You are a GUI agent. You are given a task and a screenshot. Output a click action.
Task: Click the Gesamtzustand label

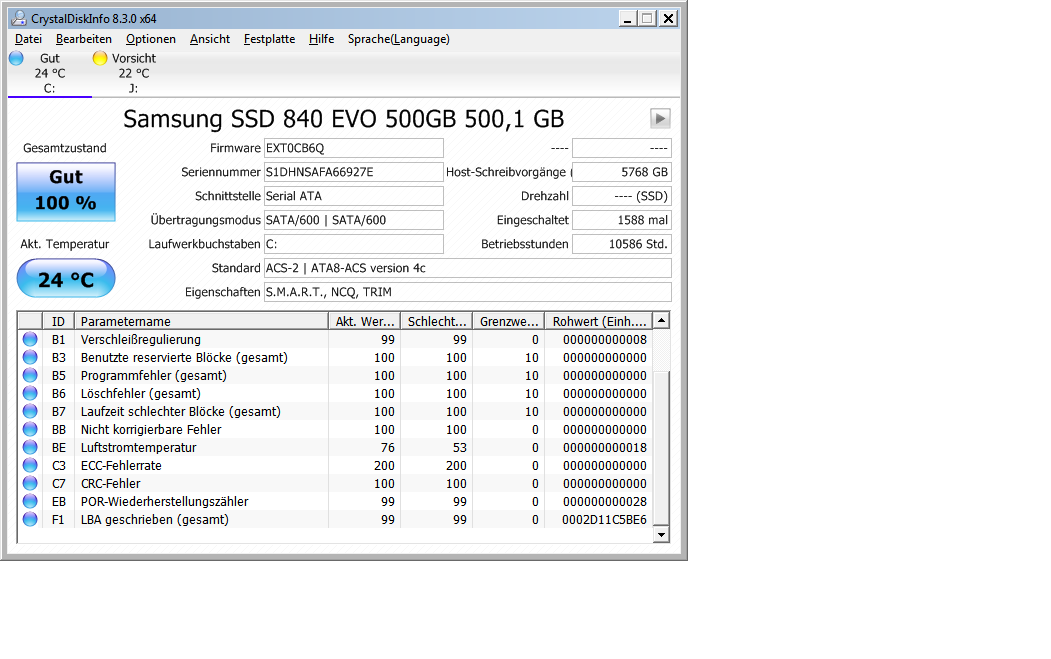tap(65, 148)
